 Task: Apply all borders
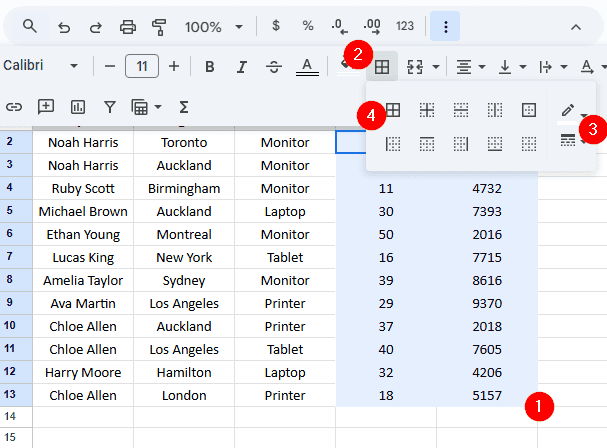393,110
